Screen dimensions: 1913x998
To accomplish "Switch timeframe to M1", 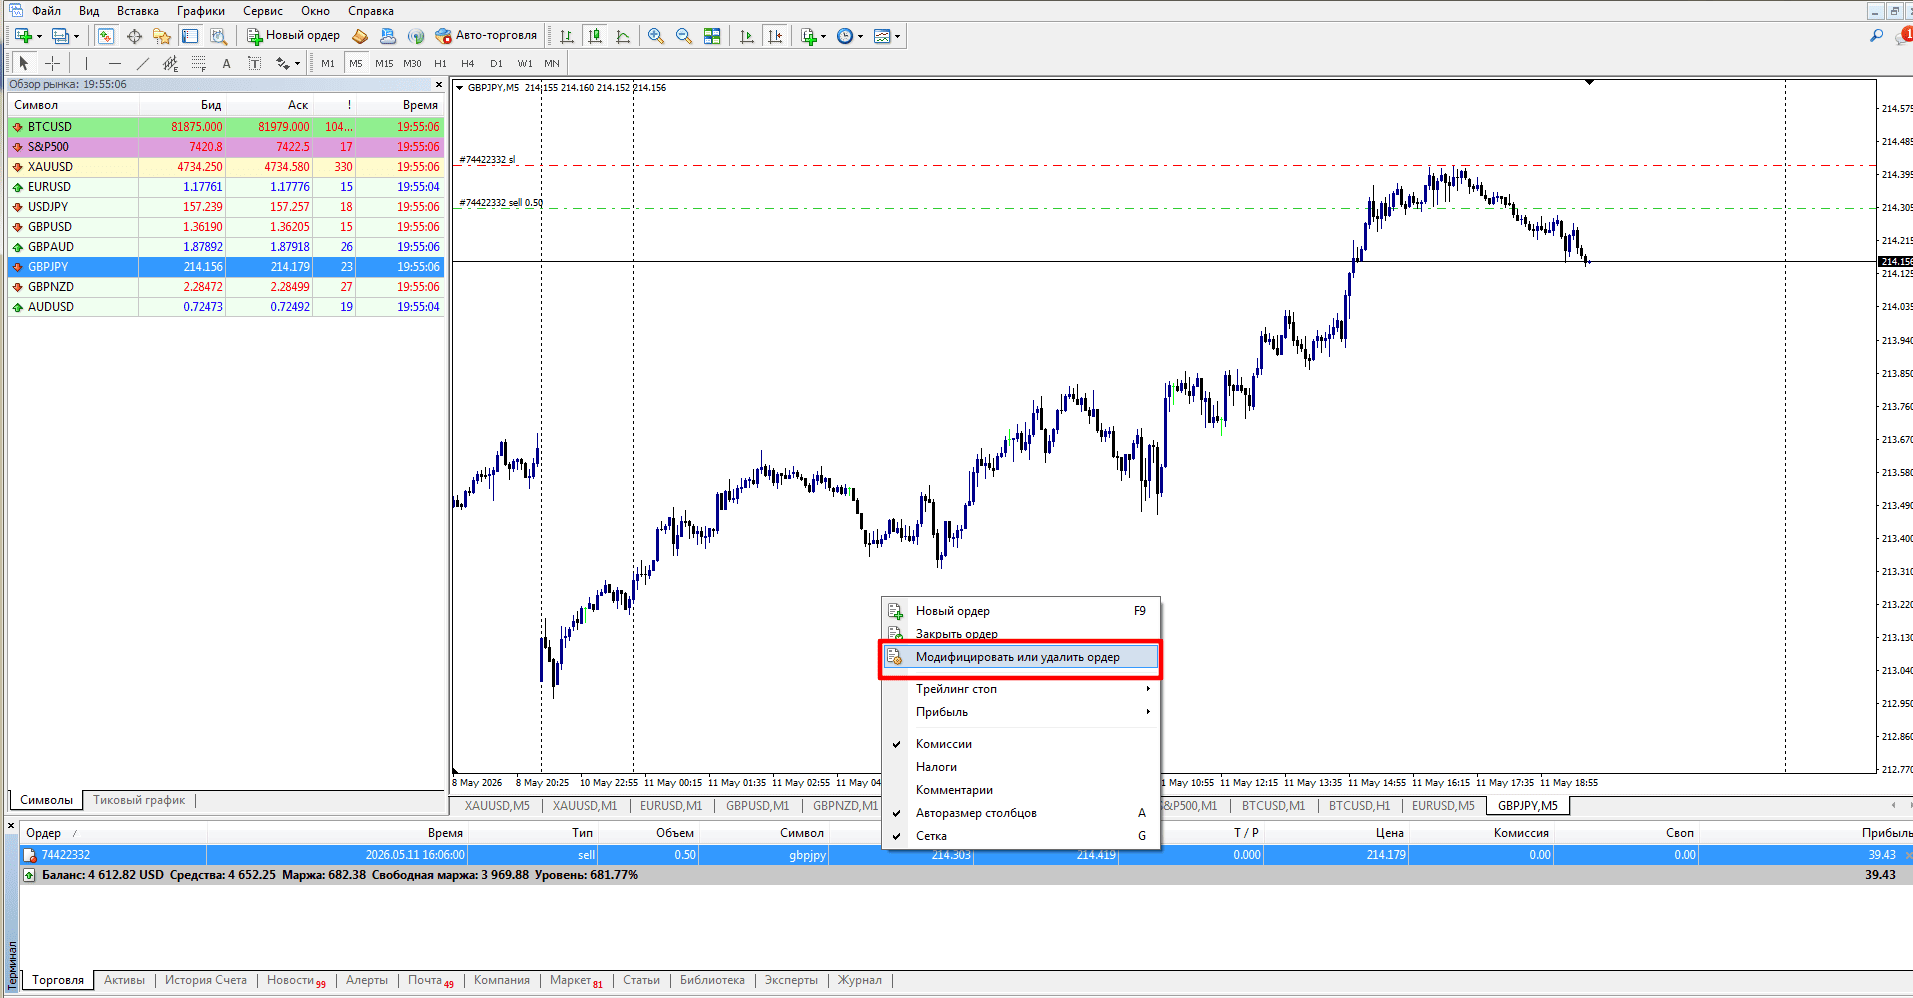I will pyautogui.click(x=328, y=63).
